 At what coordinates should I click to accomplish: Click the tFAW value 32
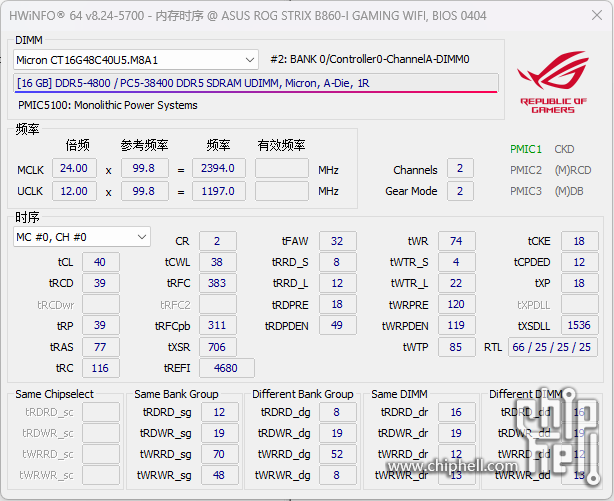click(x=338, y=241)
